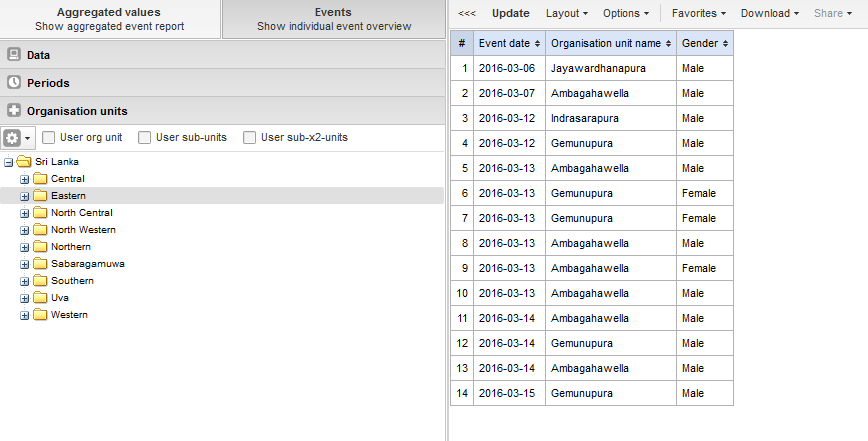The height and width of the screenshot is (441, 868).
Task: Sort by Gender column arrows
Action: tap(724, 44)
